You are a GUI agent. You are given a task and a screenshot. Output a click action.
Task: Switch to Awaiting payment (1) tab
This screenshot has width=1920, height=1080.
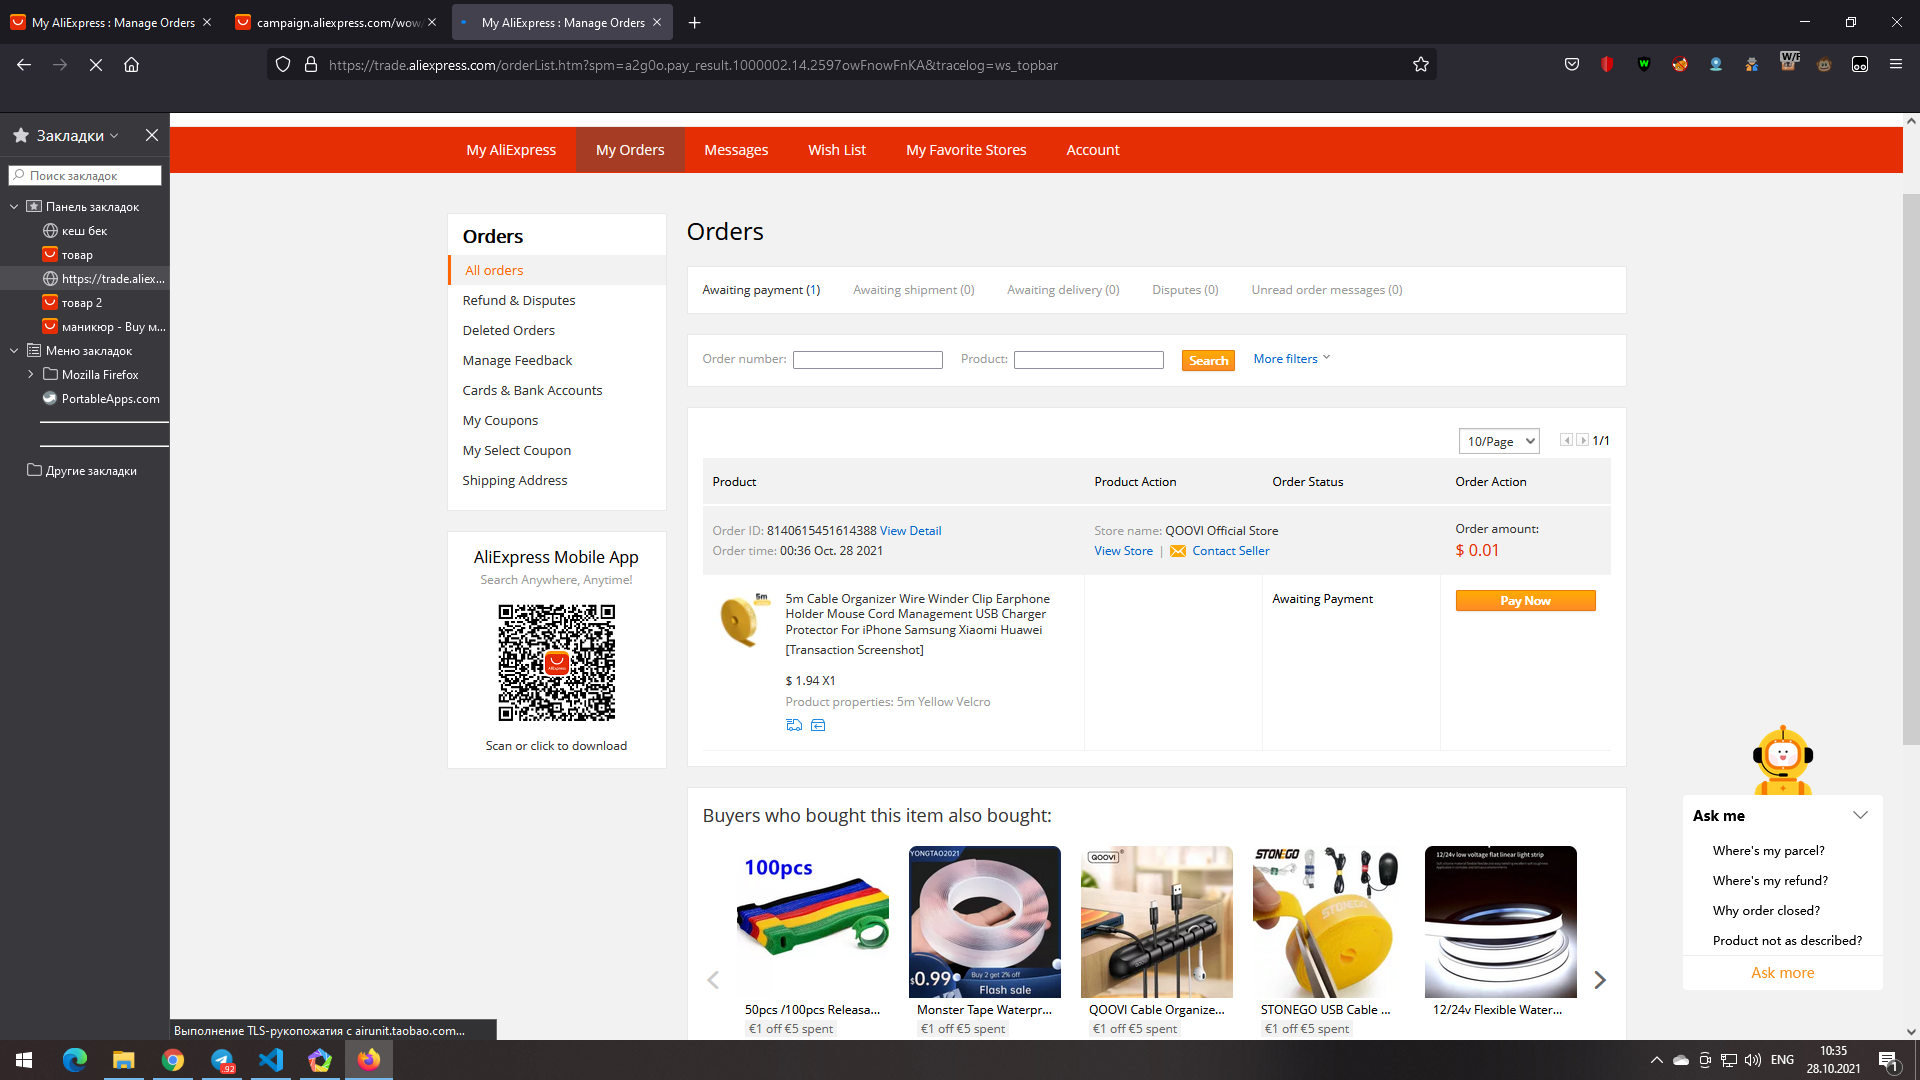[761, 290]
